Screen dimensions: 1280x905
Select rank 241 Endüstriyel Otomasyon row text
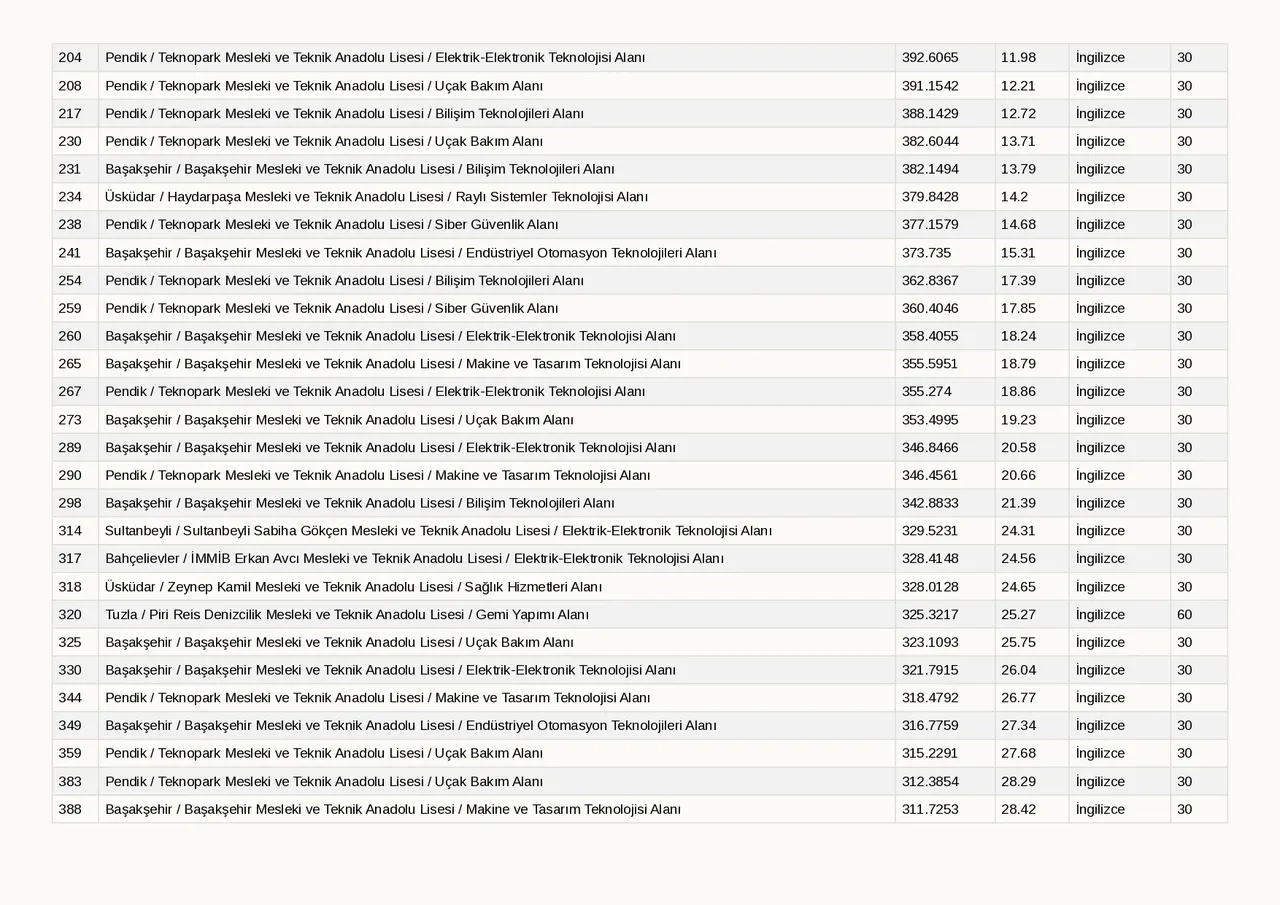pos(411,253)
